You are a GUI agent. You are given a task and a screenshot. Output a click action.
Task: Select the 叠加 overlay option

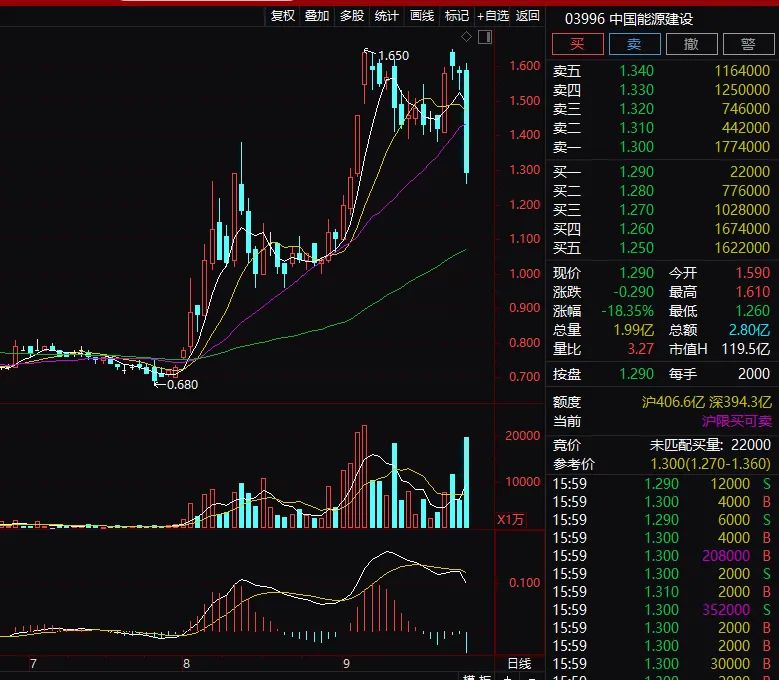[x=317, y=16]
